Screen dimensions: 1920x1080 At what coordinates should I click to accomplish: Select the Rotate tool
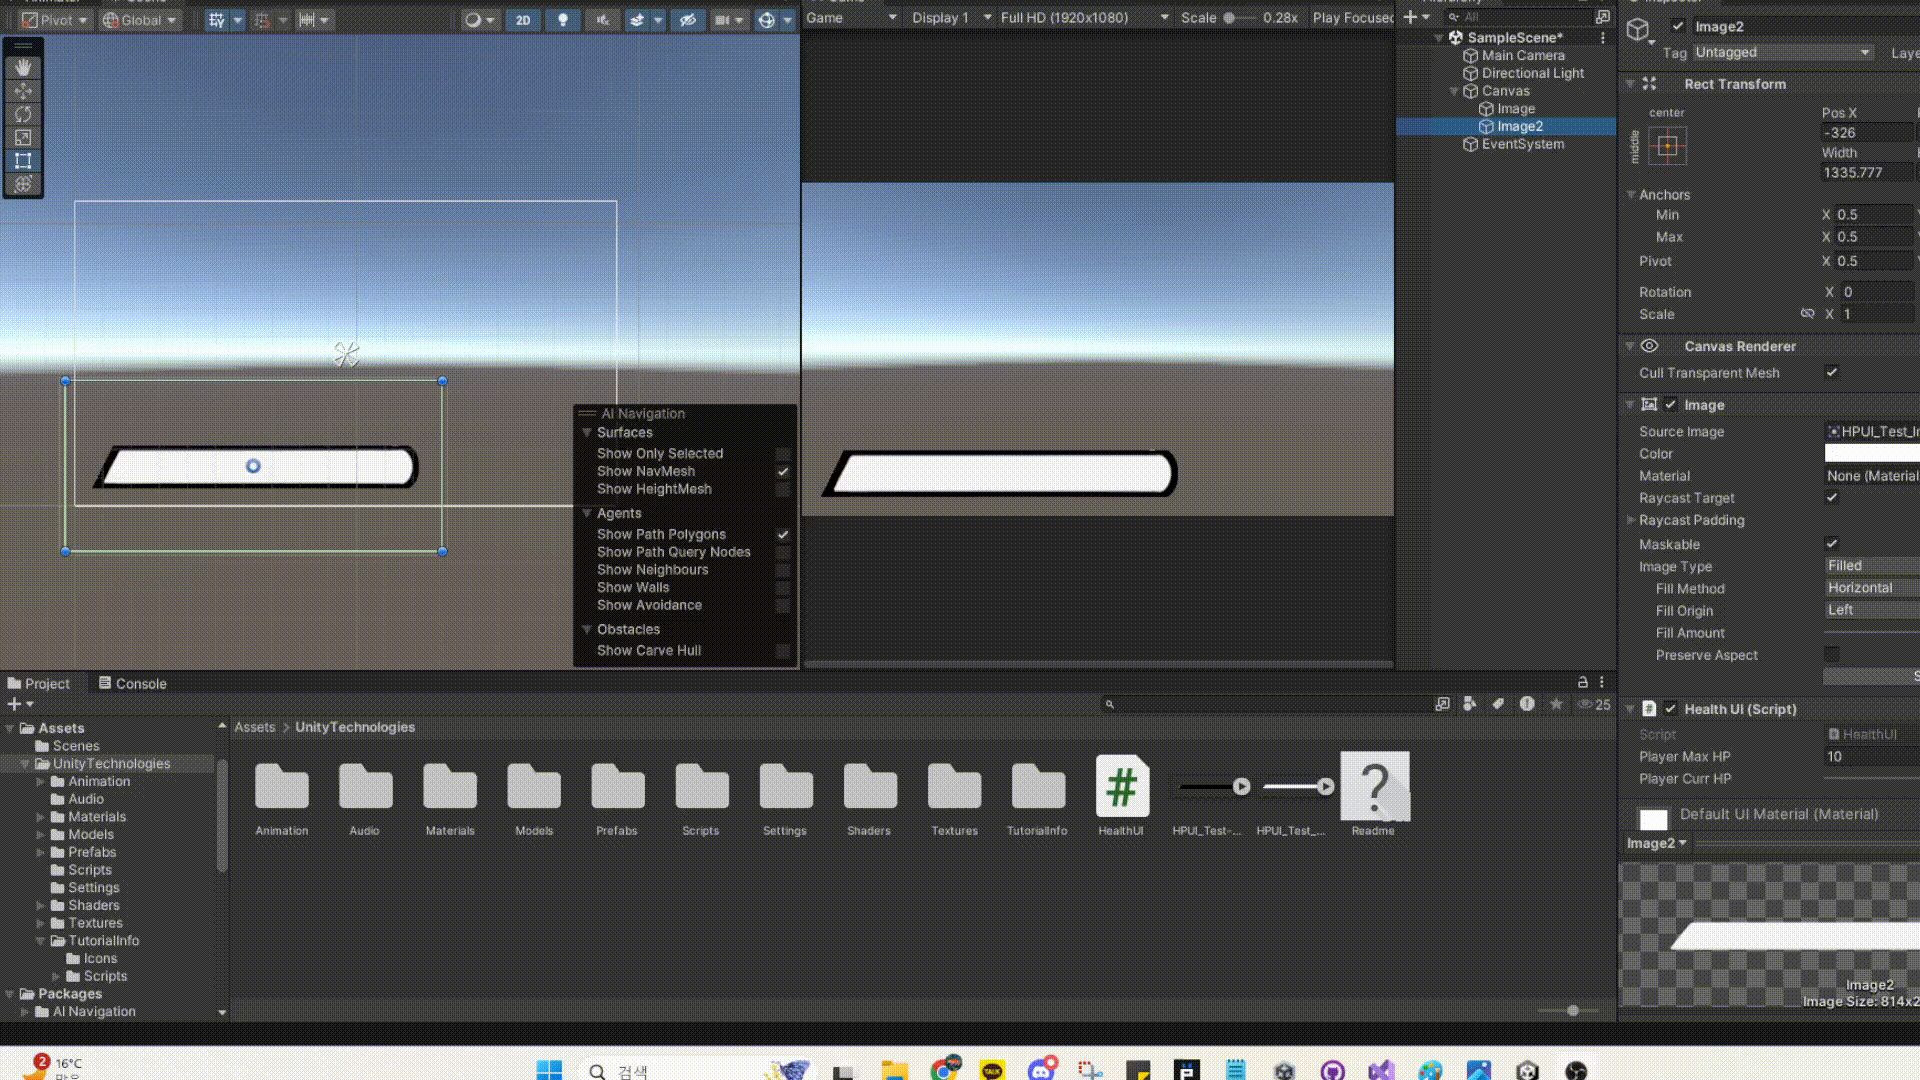pyautogui.click(x=23, y=114)
